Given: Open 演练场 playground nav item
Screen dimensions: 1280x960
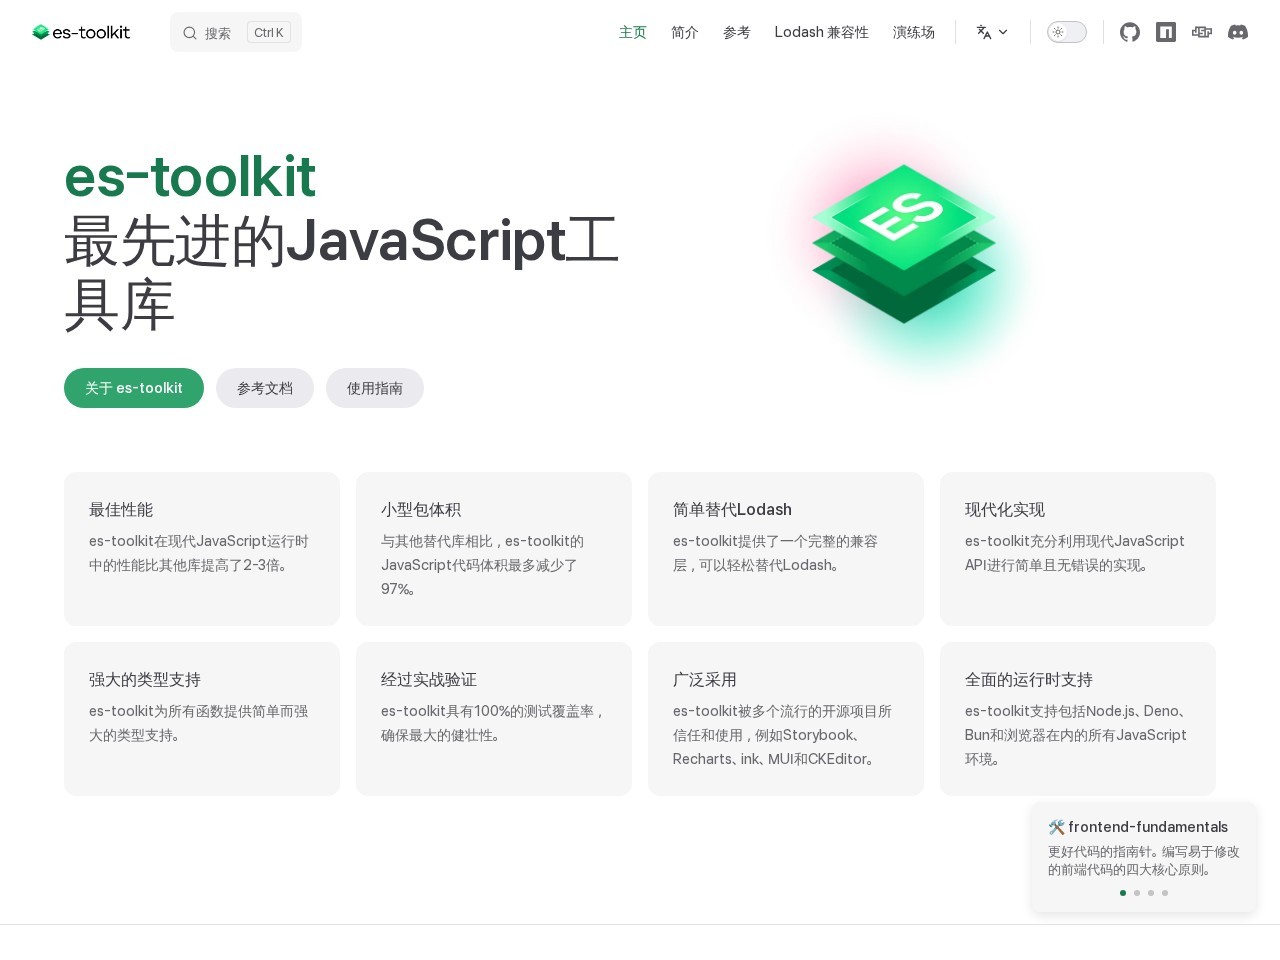Looking at the screenshot, I should (x=914, y=32).
